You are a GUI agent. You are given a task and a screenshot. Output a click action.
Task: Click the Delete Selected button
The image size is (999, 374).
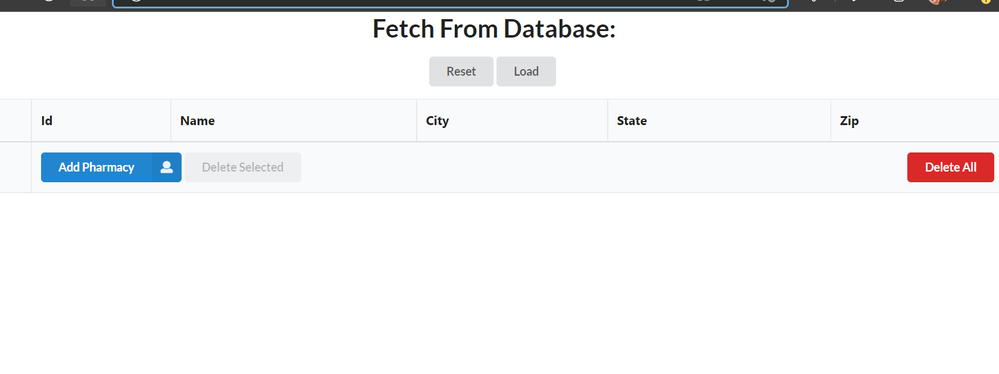click(243, 167)
